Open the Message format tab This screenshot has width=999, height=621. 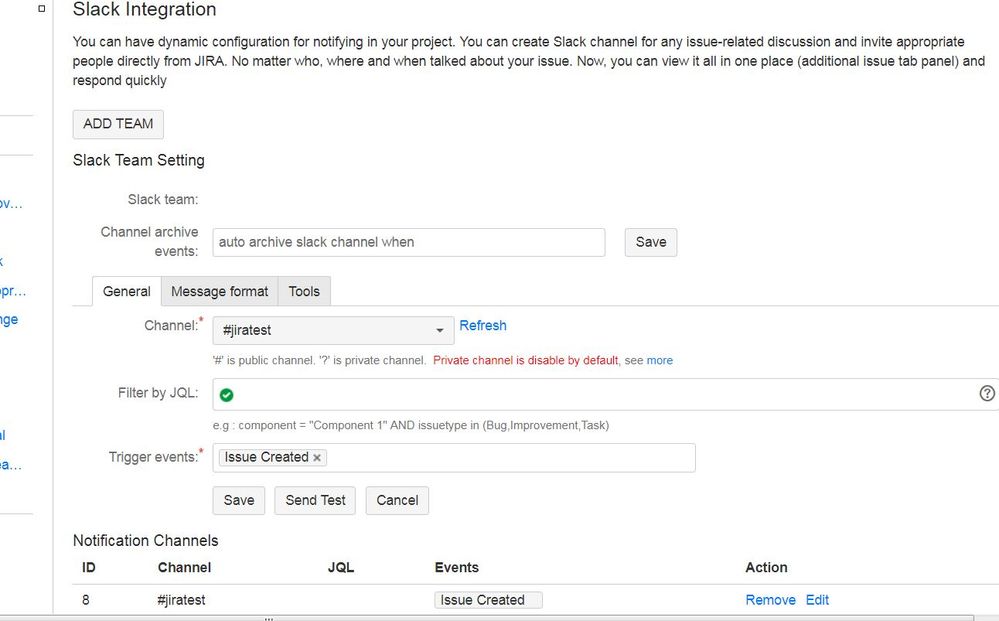coord(219,292)
